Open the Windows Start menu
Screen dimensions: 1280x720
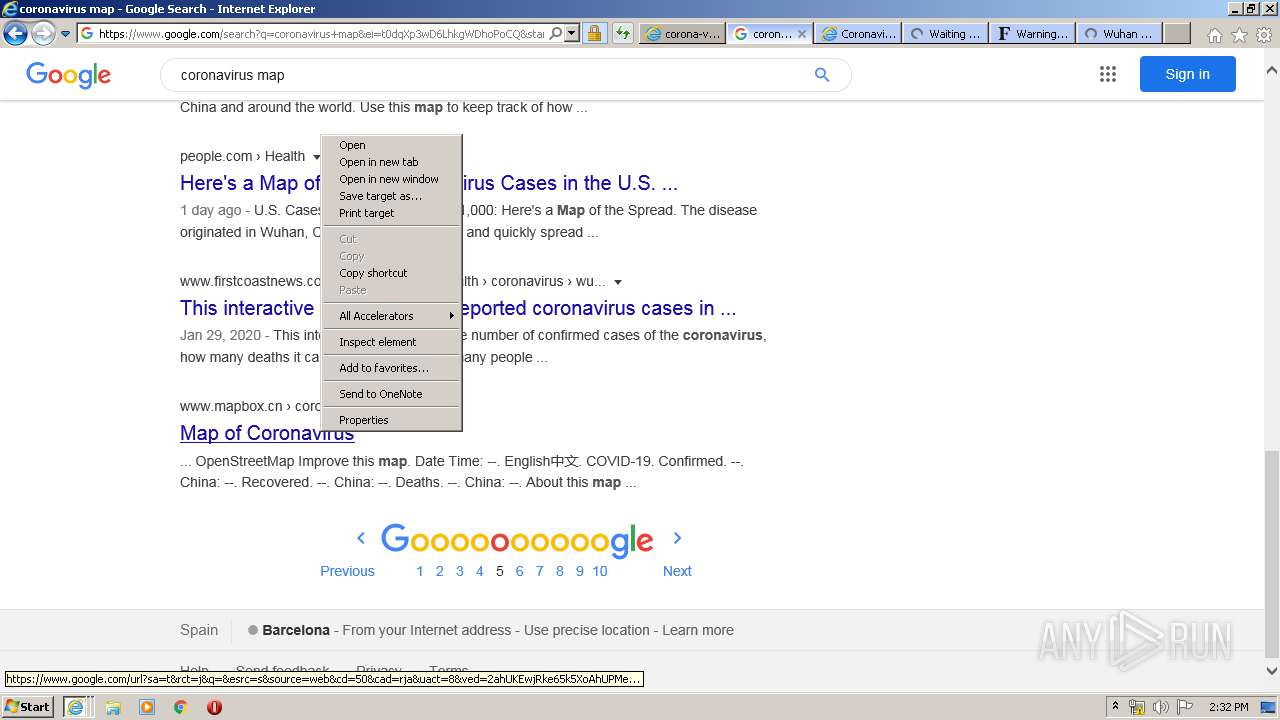point(28,706)
